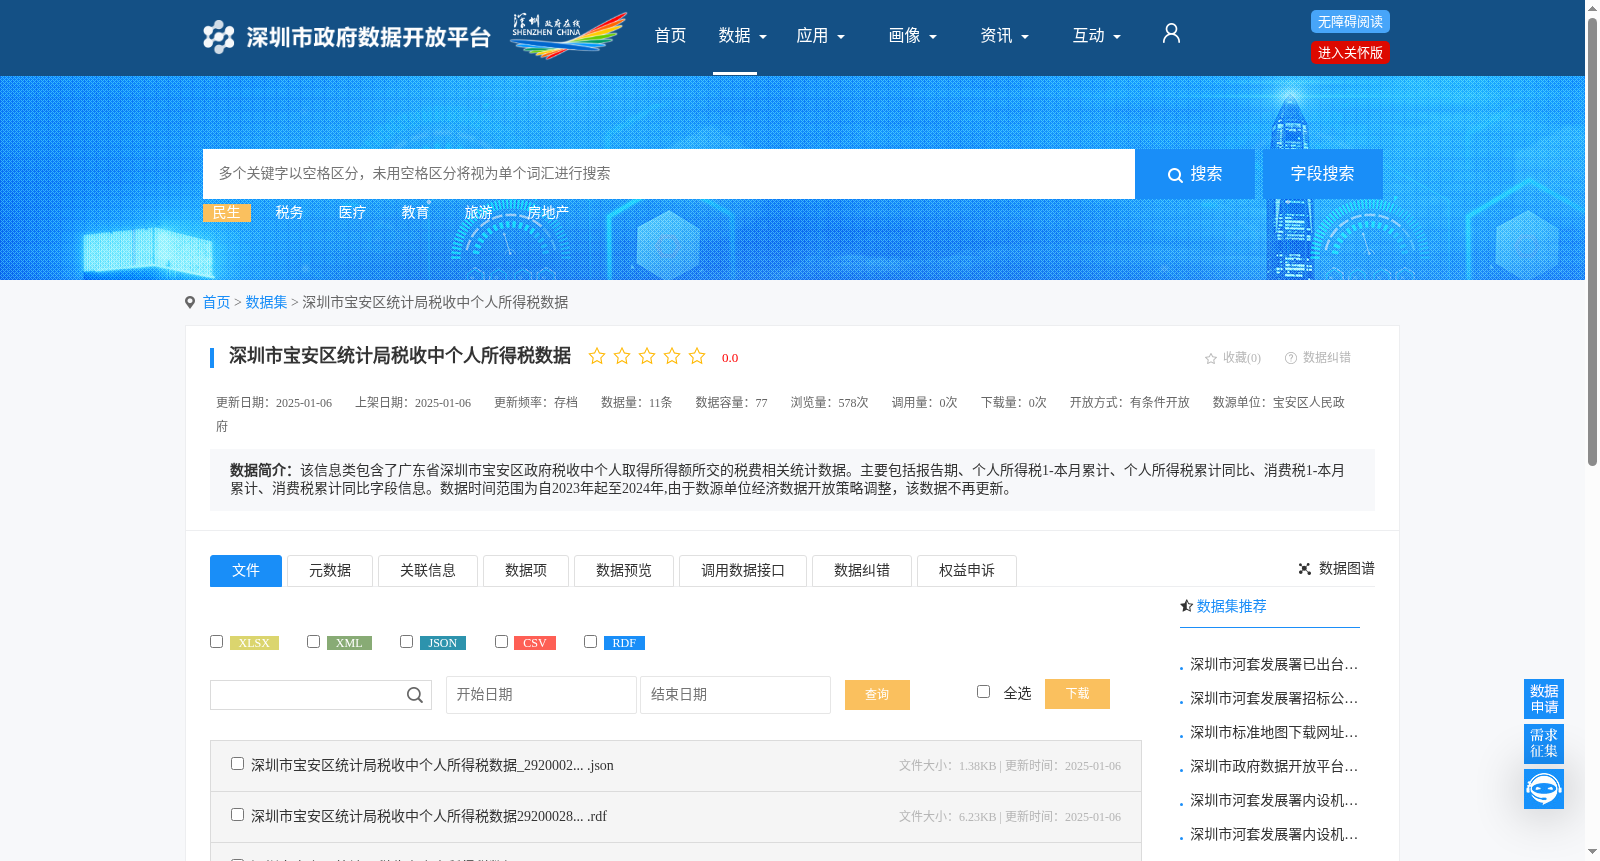Toggle the RDF format checkbox
The width and height of the screenshot is (1600, 861).
click(x=590, y=642)
